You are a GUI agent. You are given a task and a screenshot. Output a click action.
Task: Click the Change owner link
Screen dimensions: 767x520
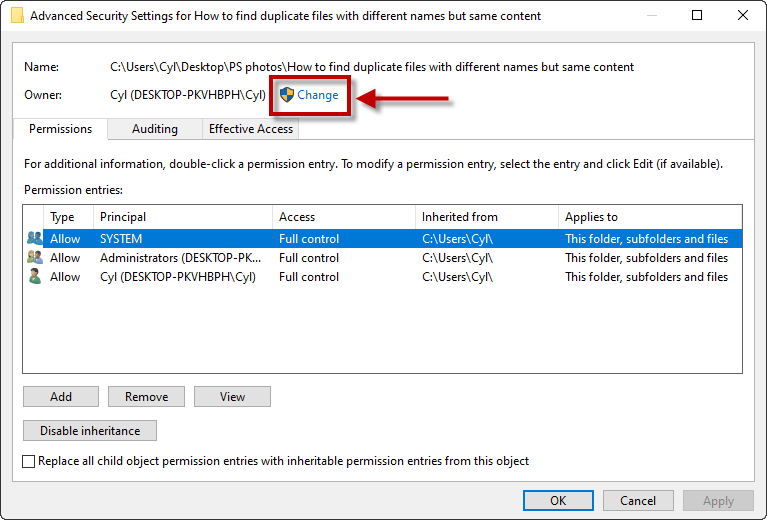(x=317, y=94)
